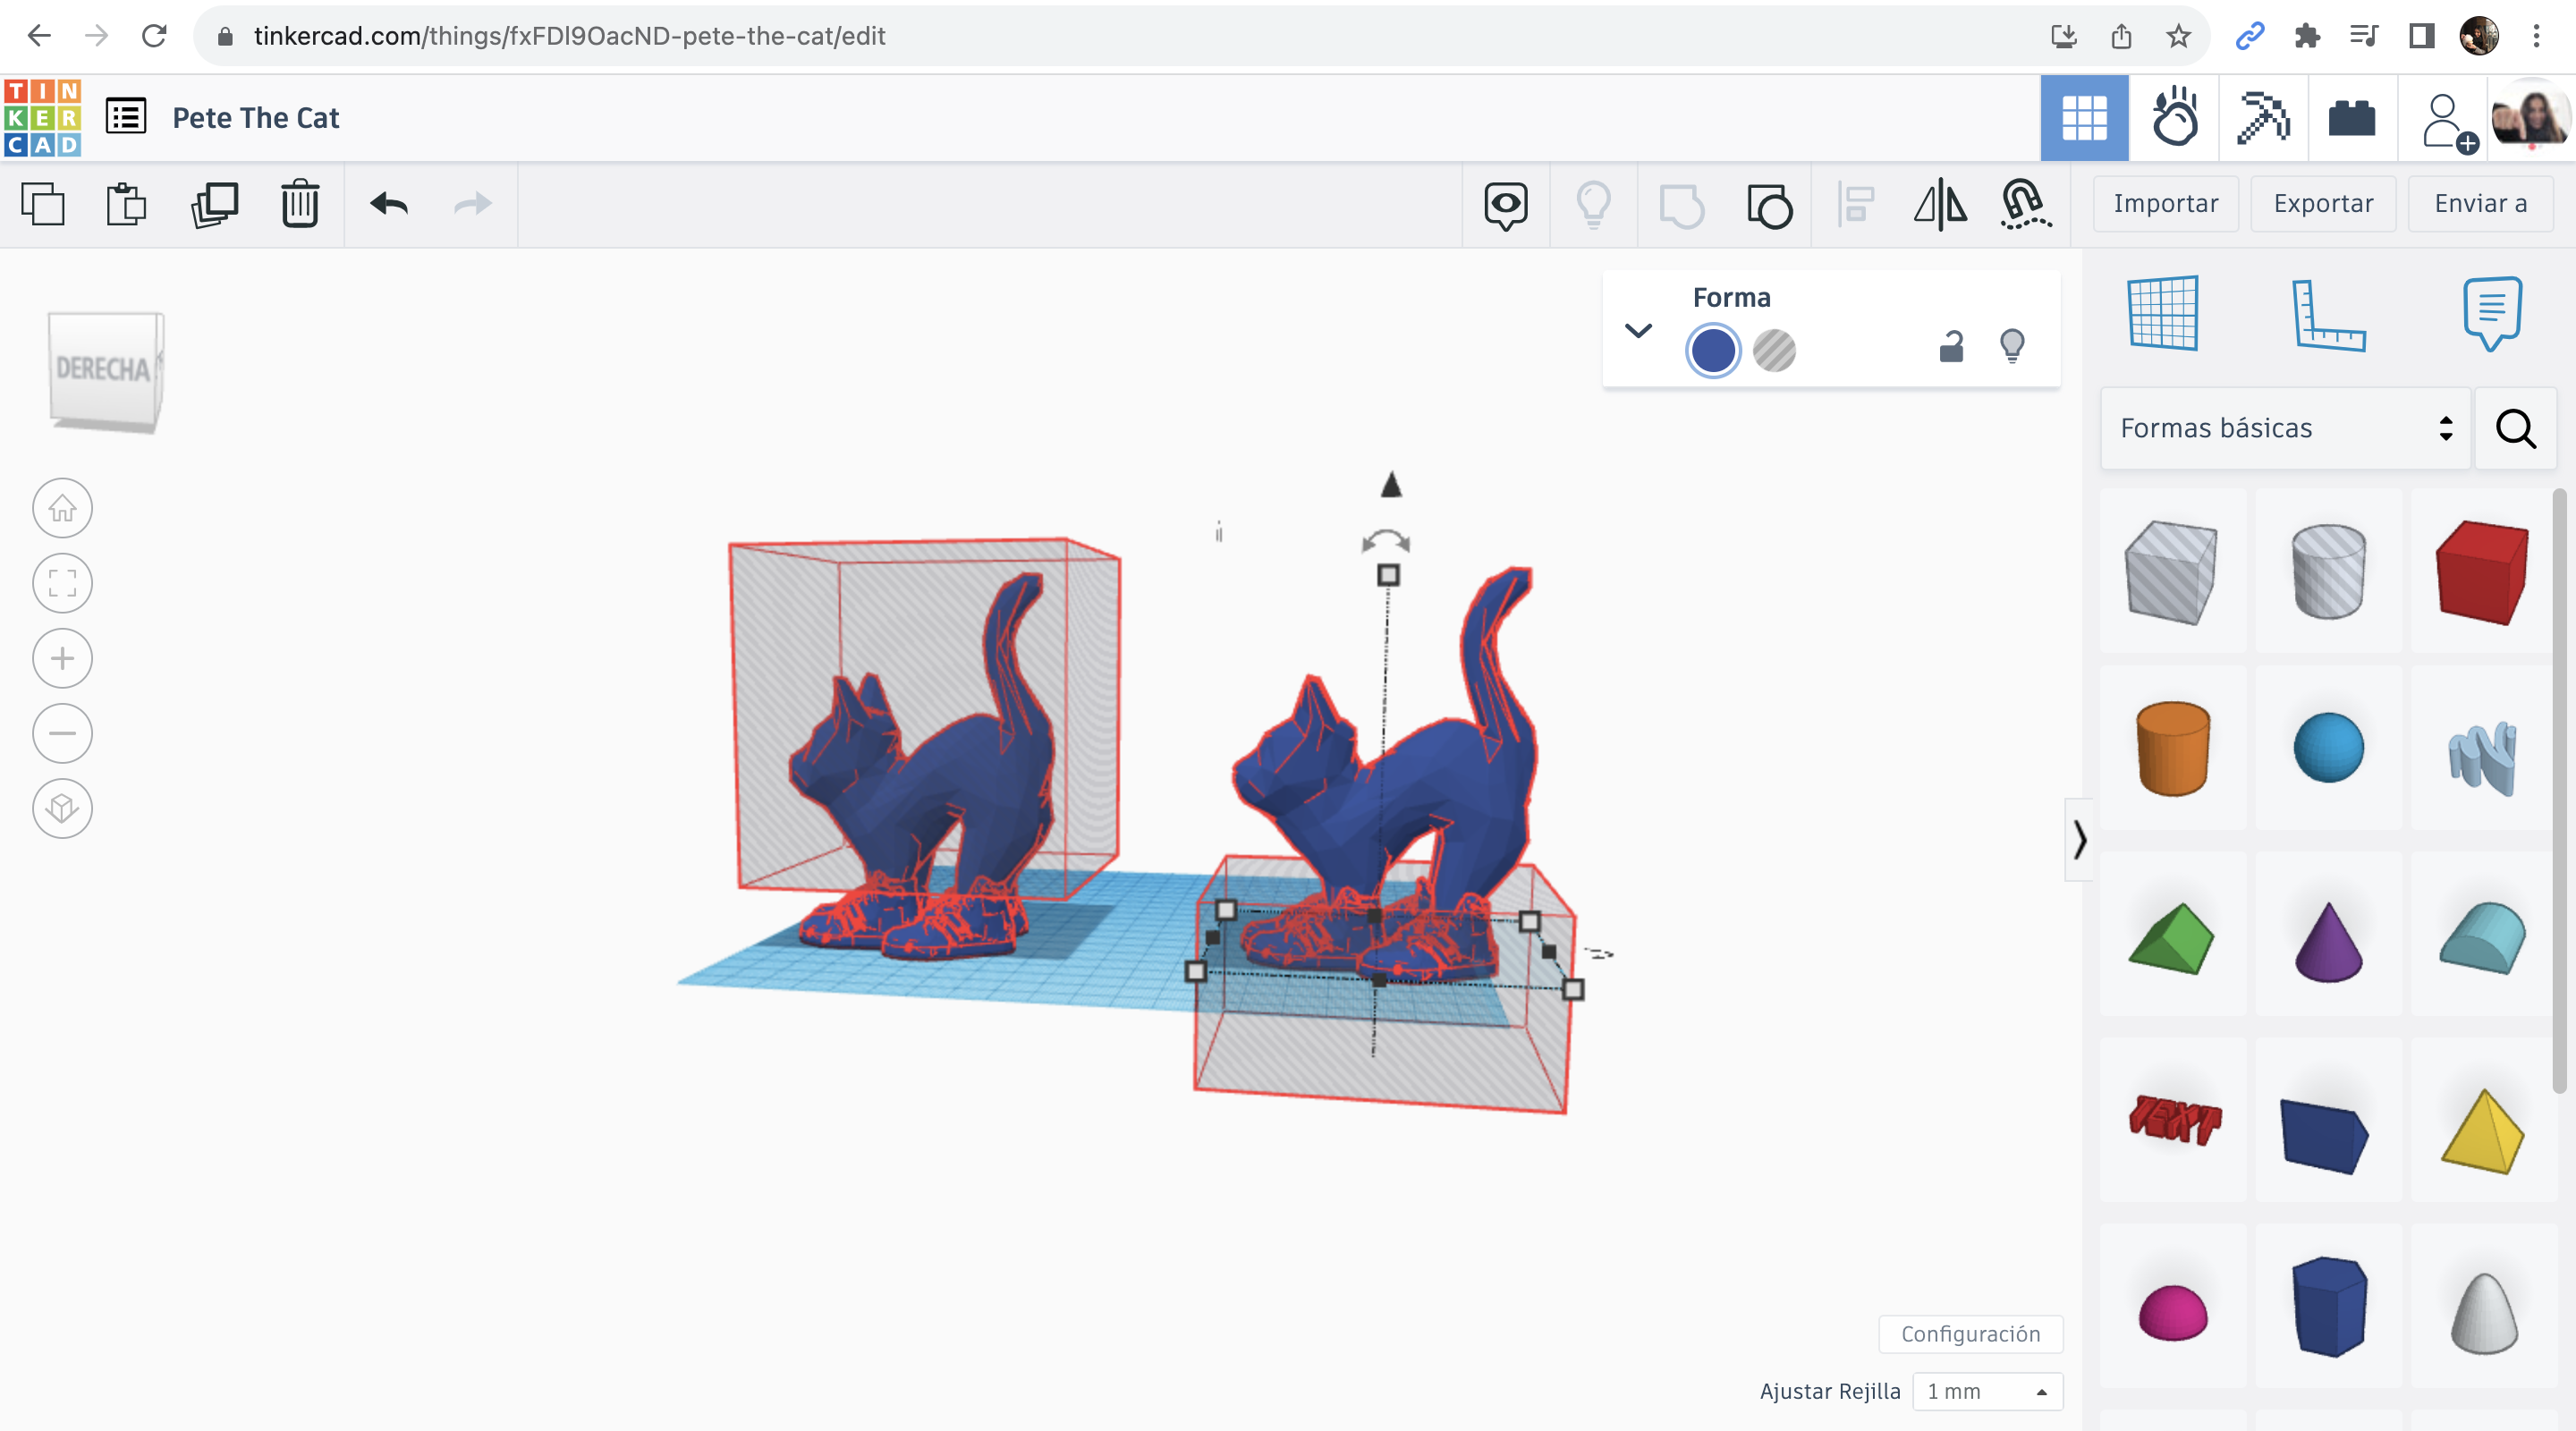Open the Minecraft pickaxe mode
Image resolution: width=2576 pixels, height=1431 pixels.
(2263, 118)
